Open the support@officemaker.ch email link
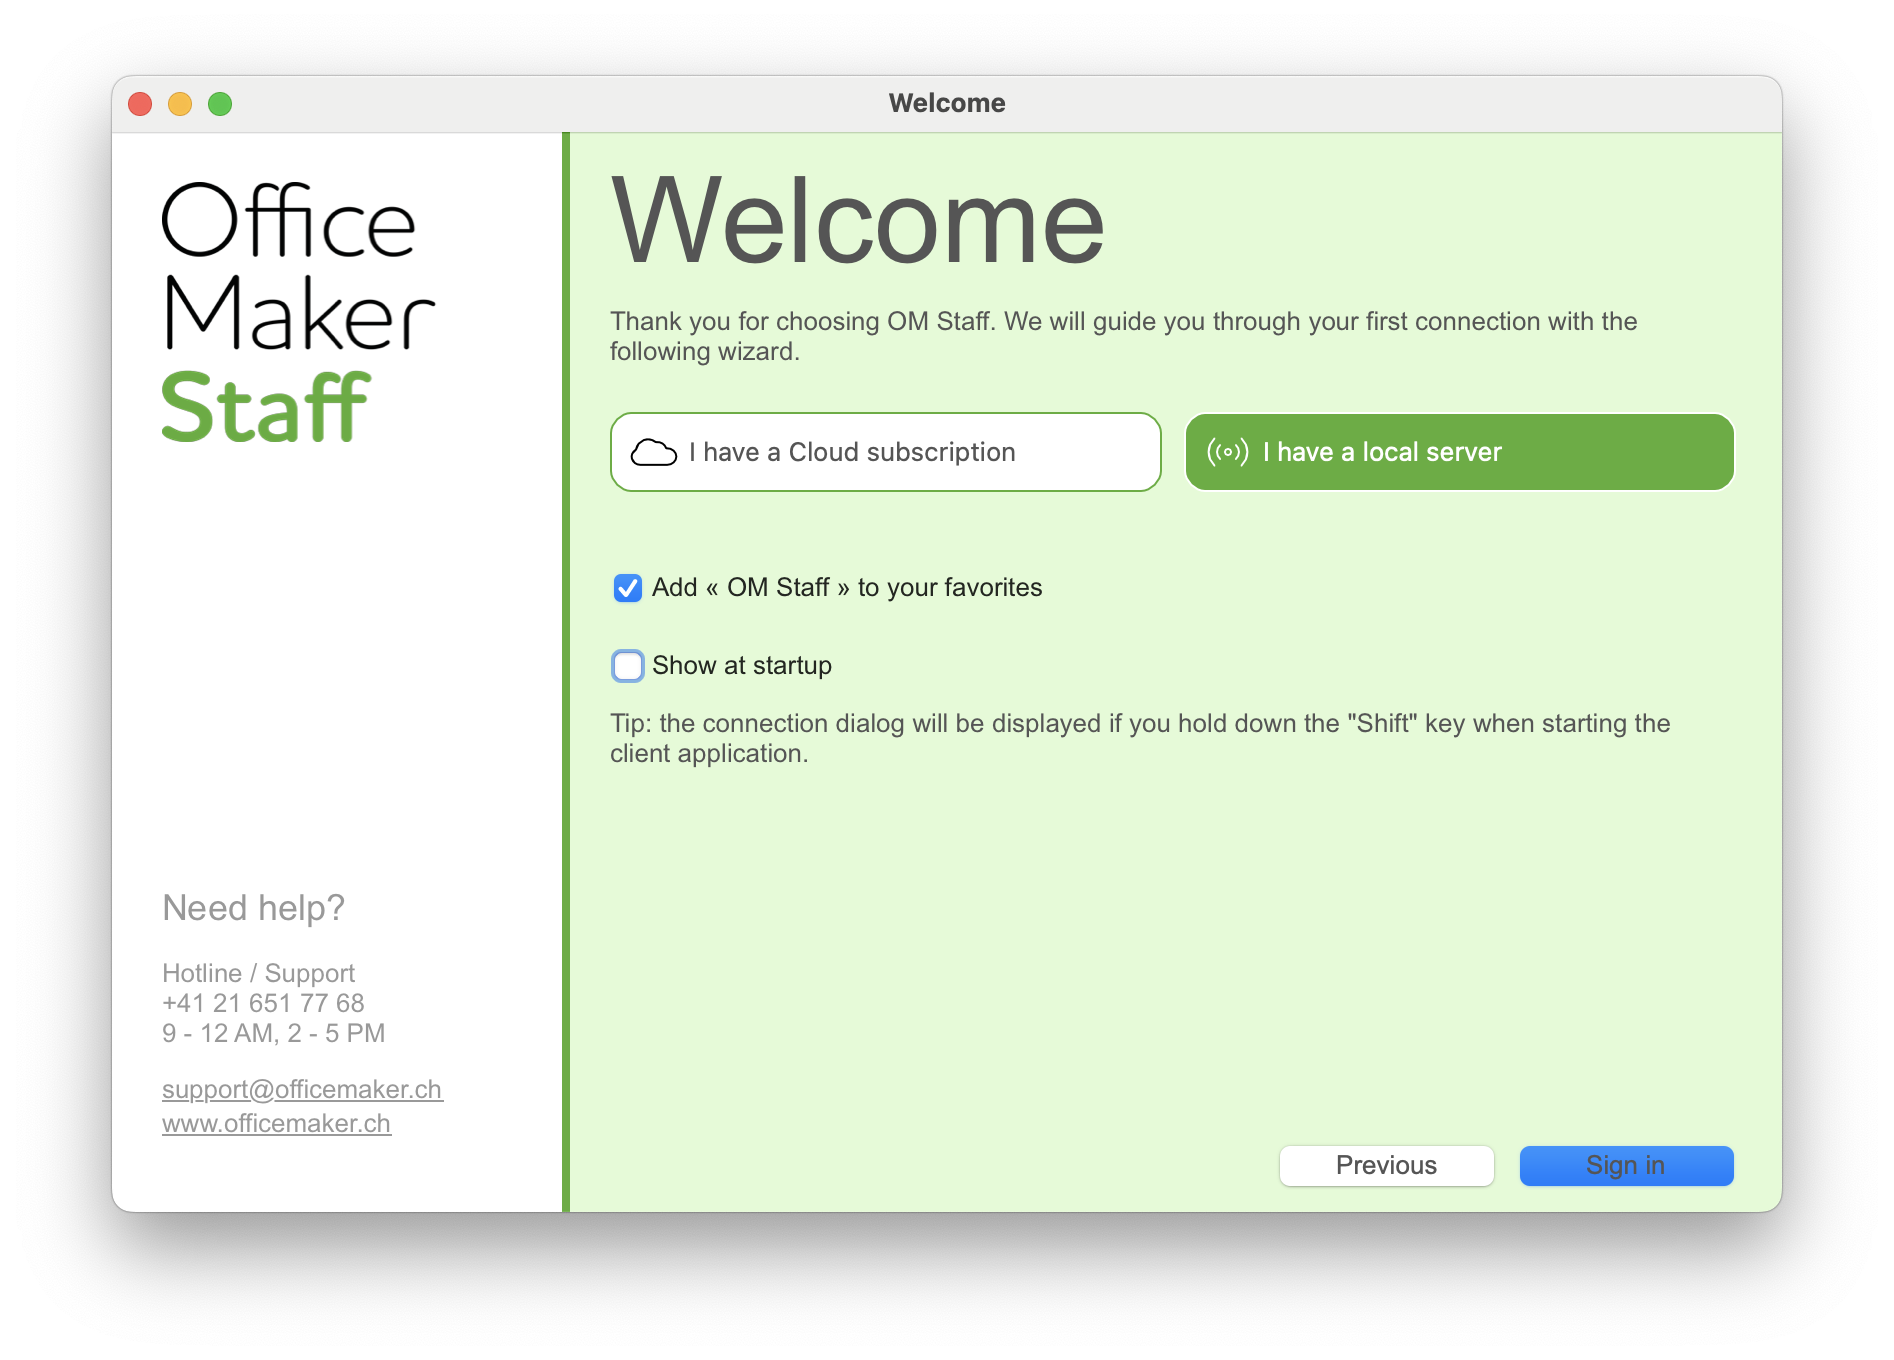The height and width of the screenshot is (1360, 1894). (x=302, y=1089)
